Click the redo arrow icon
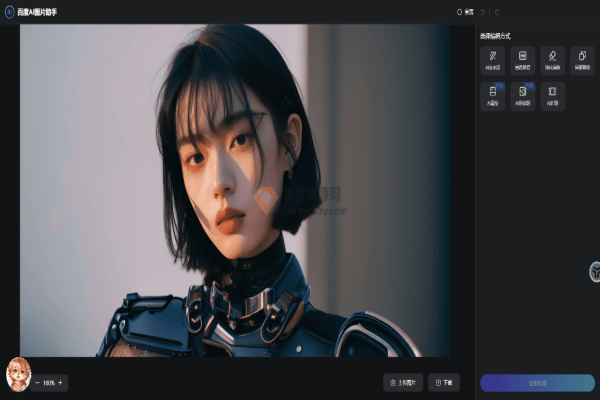The width and height of the screenshot is (600, 400). pos(497,12)
